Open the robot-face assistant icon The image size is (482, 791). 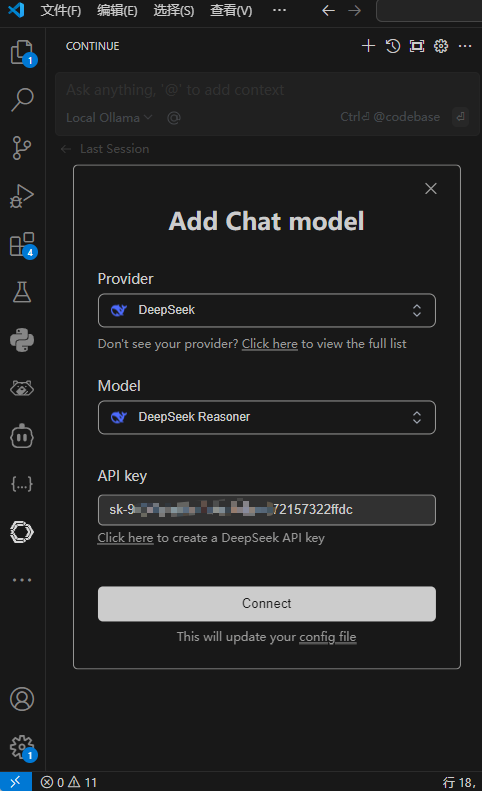[x=22, y=436]
